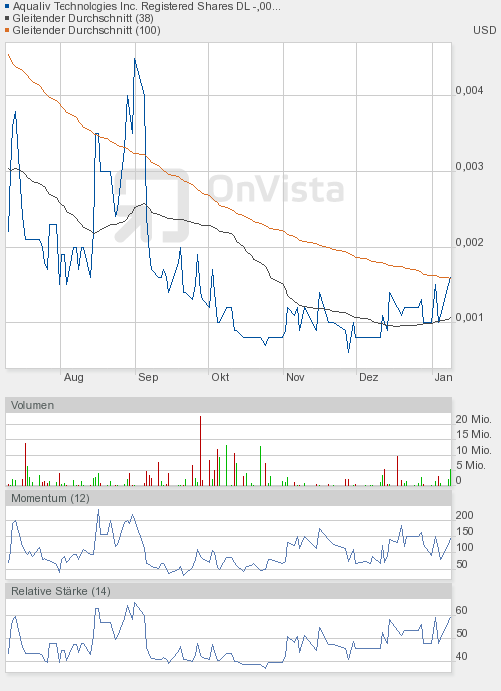This screenshot has width=501, height=691.
Task: Click the 20 Mio. volume axis label
Action: [x=473, y=419]
